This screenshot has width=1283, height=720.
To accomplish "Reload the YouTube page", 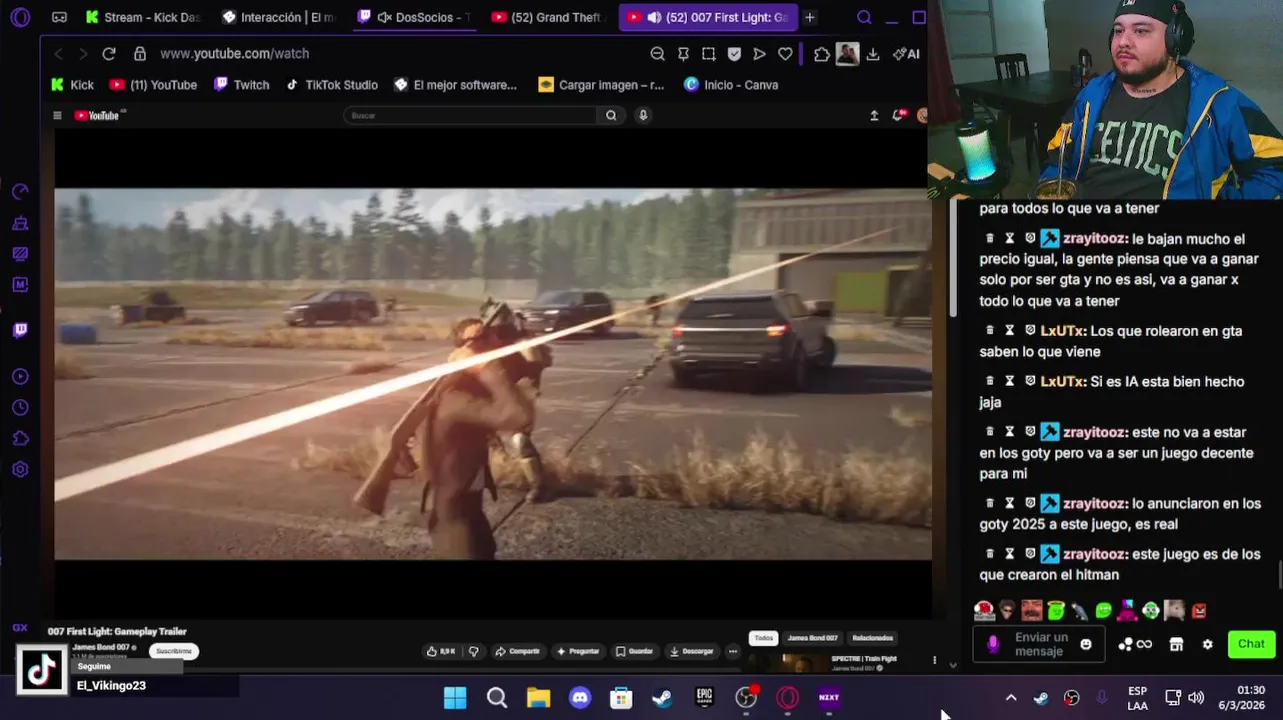I will tap(109, 54).
